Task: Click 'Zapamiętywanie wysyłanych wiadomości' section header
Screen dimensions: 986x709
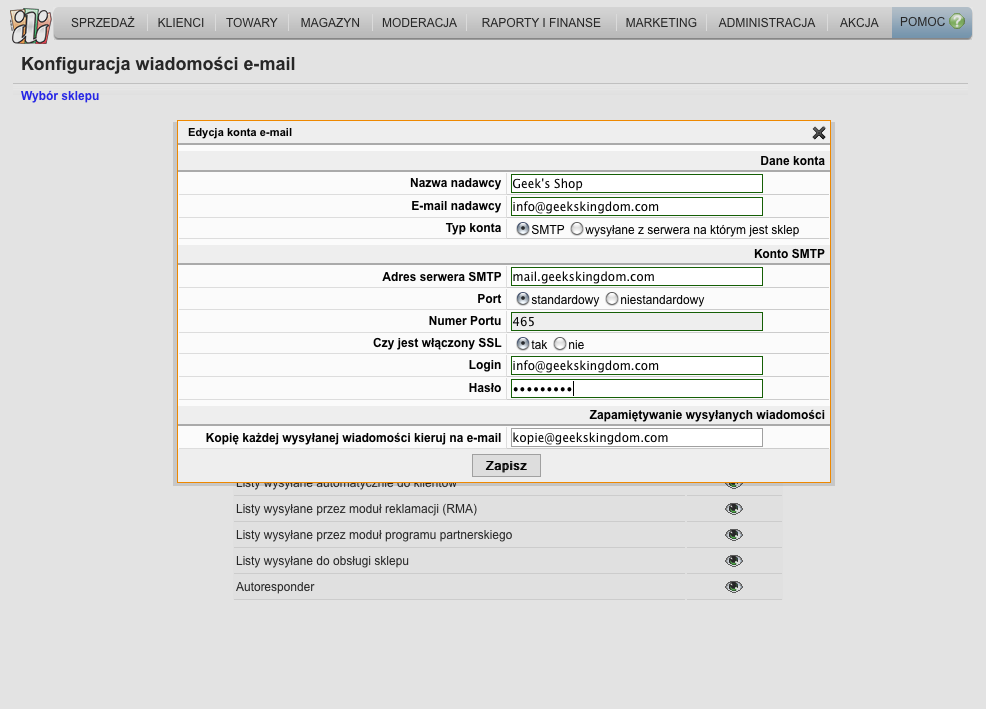Action: point(707,415)
